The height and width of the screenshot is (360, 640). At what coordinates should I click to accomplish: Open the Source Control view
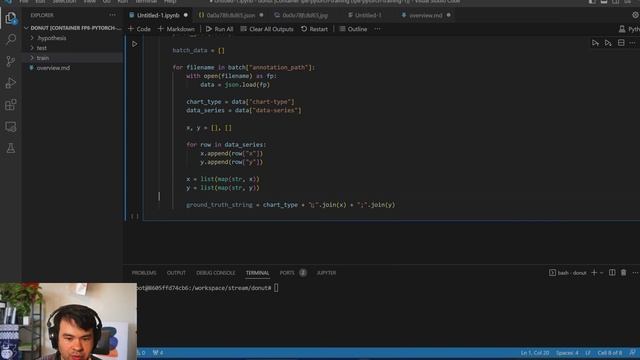click(11, 61)
